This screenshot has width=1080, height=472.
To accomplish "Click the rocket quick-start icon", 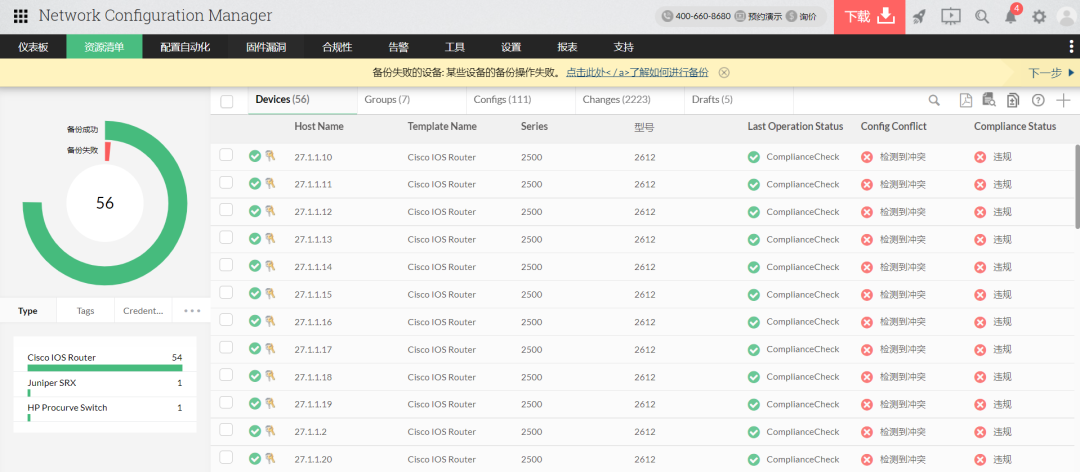I will [x=919, y=17].
